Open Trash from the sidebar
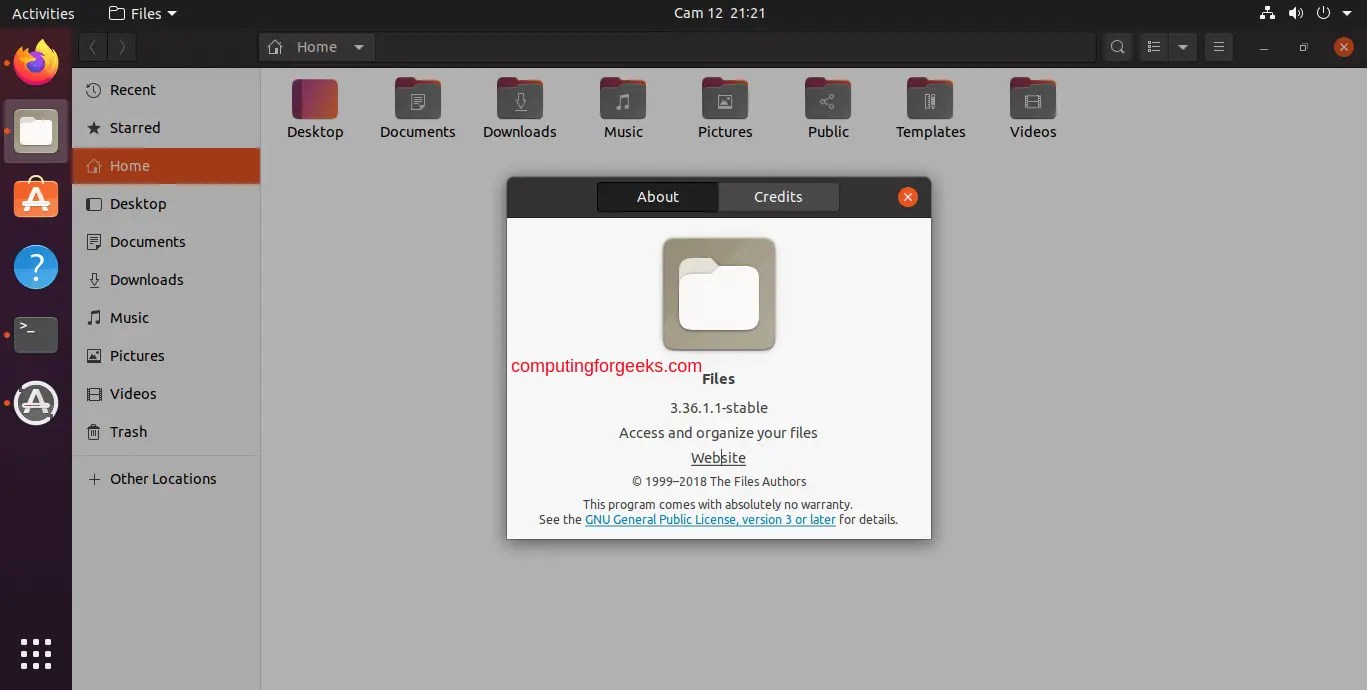1367x690 pixels. (127, 432)
